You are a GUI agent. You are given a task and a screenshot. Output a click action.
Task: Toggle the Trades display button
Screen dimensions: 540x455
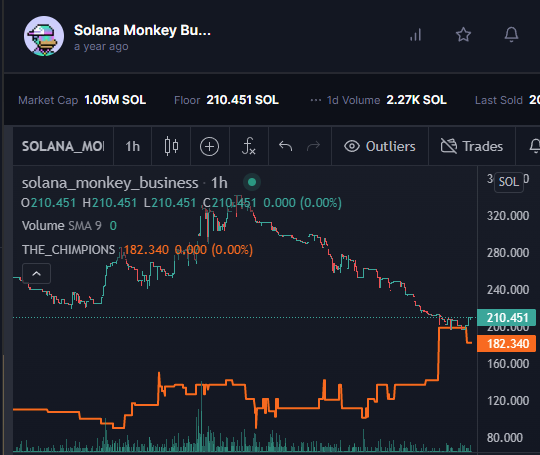pos(472,146)
